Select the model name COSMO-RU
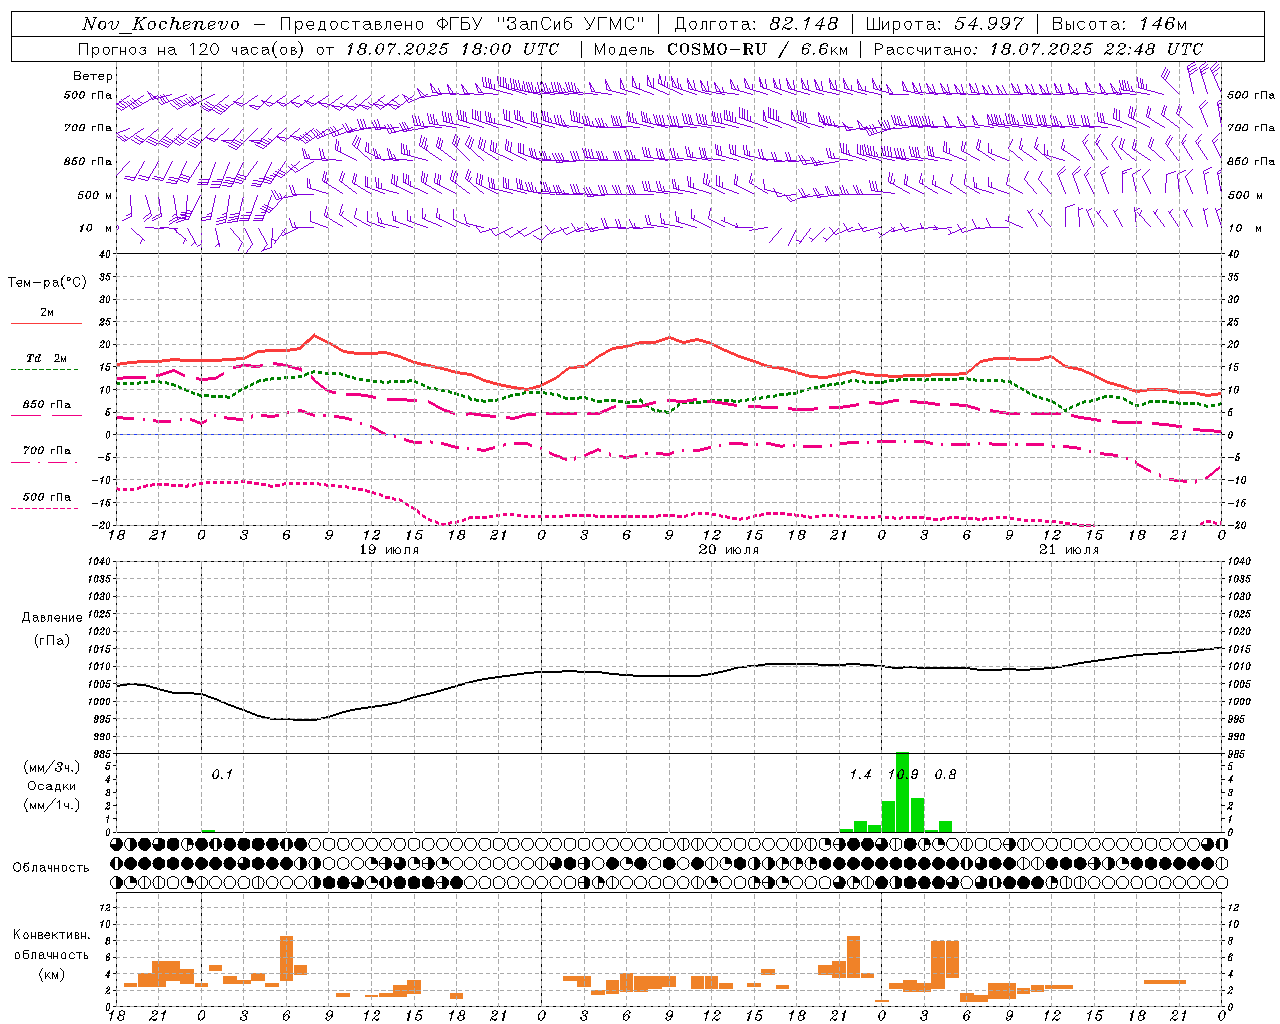1280x1024 pixels. point(717,48)
